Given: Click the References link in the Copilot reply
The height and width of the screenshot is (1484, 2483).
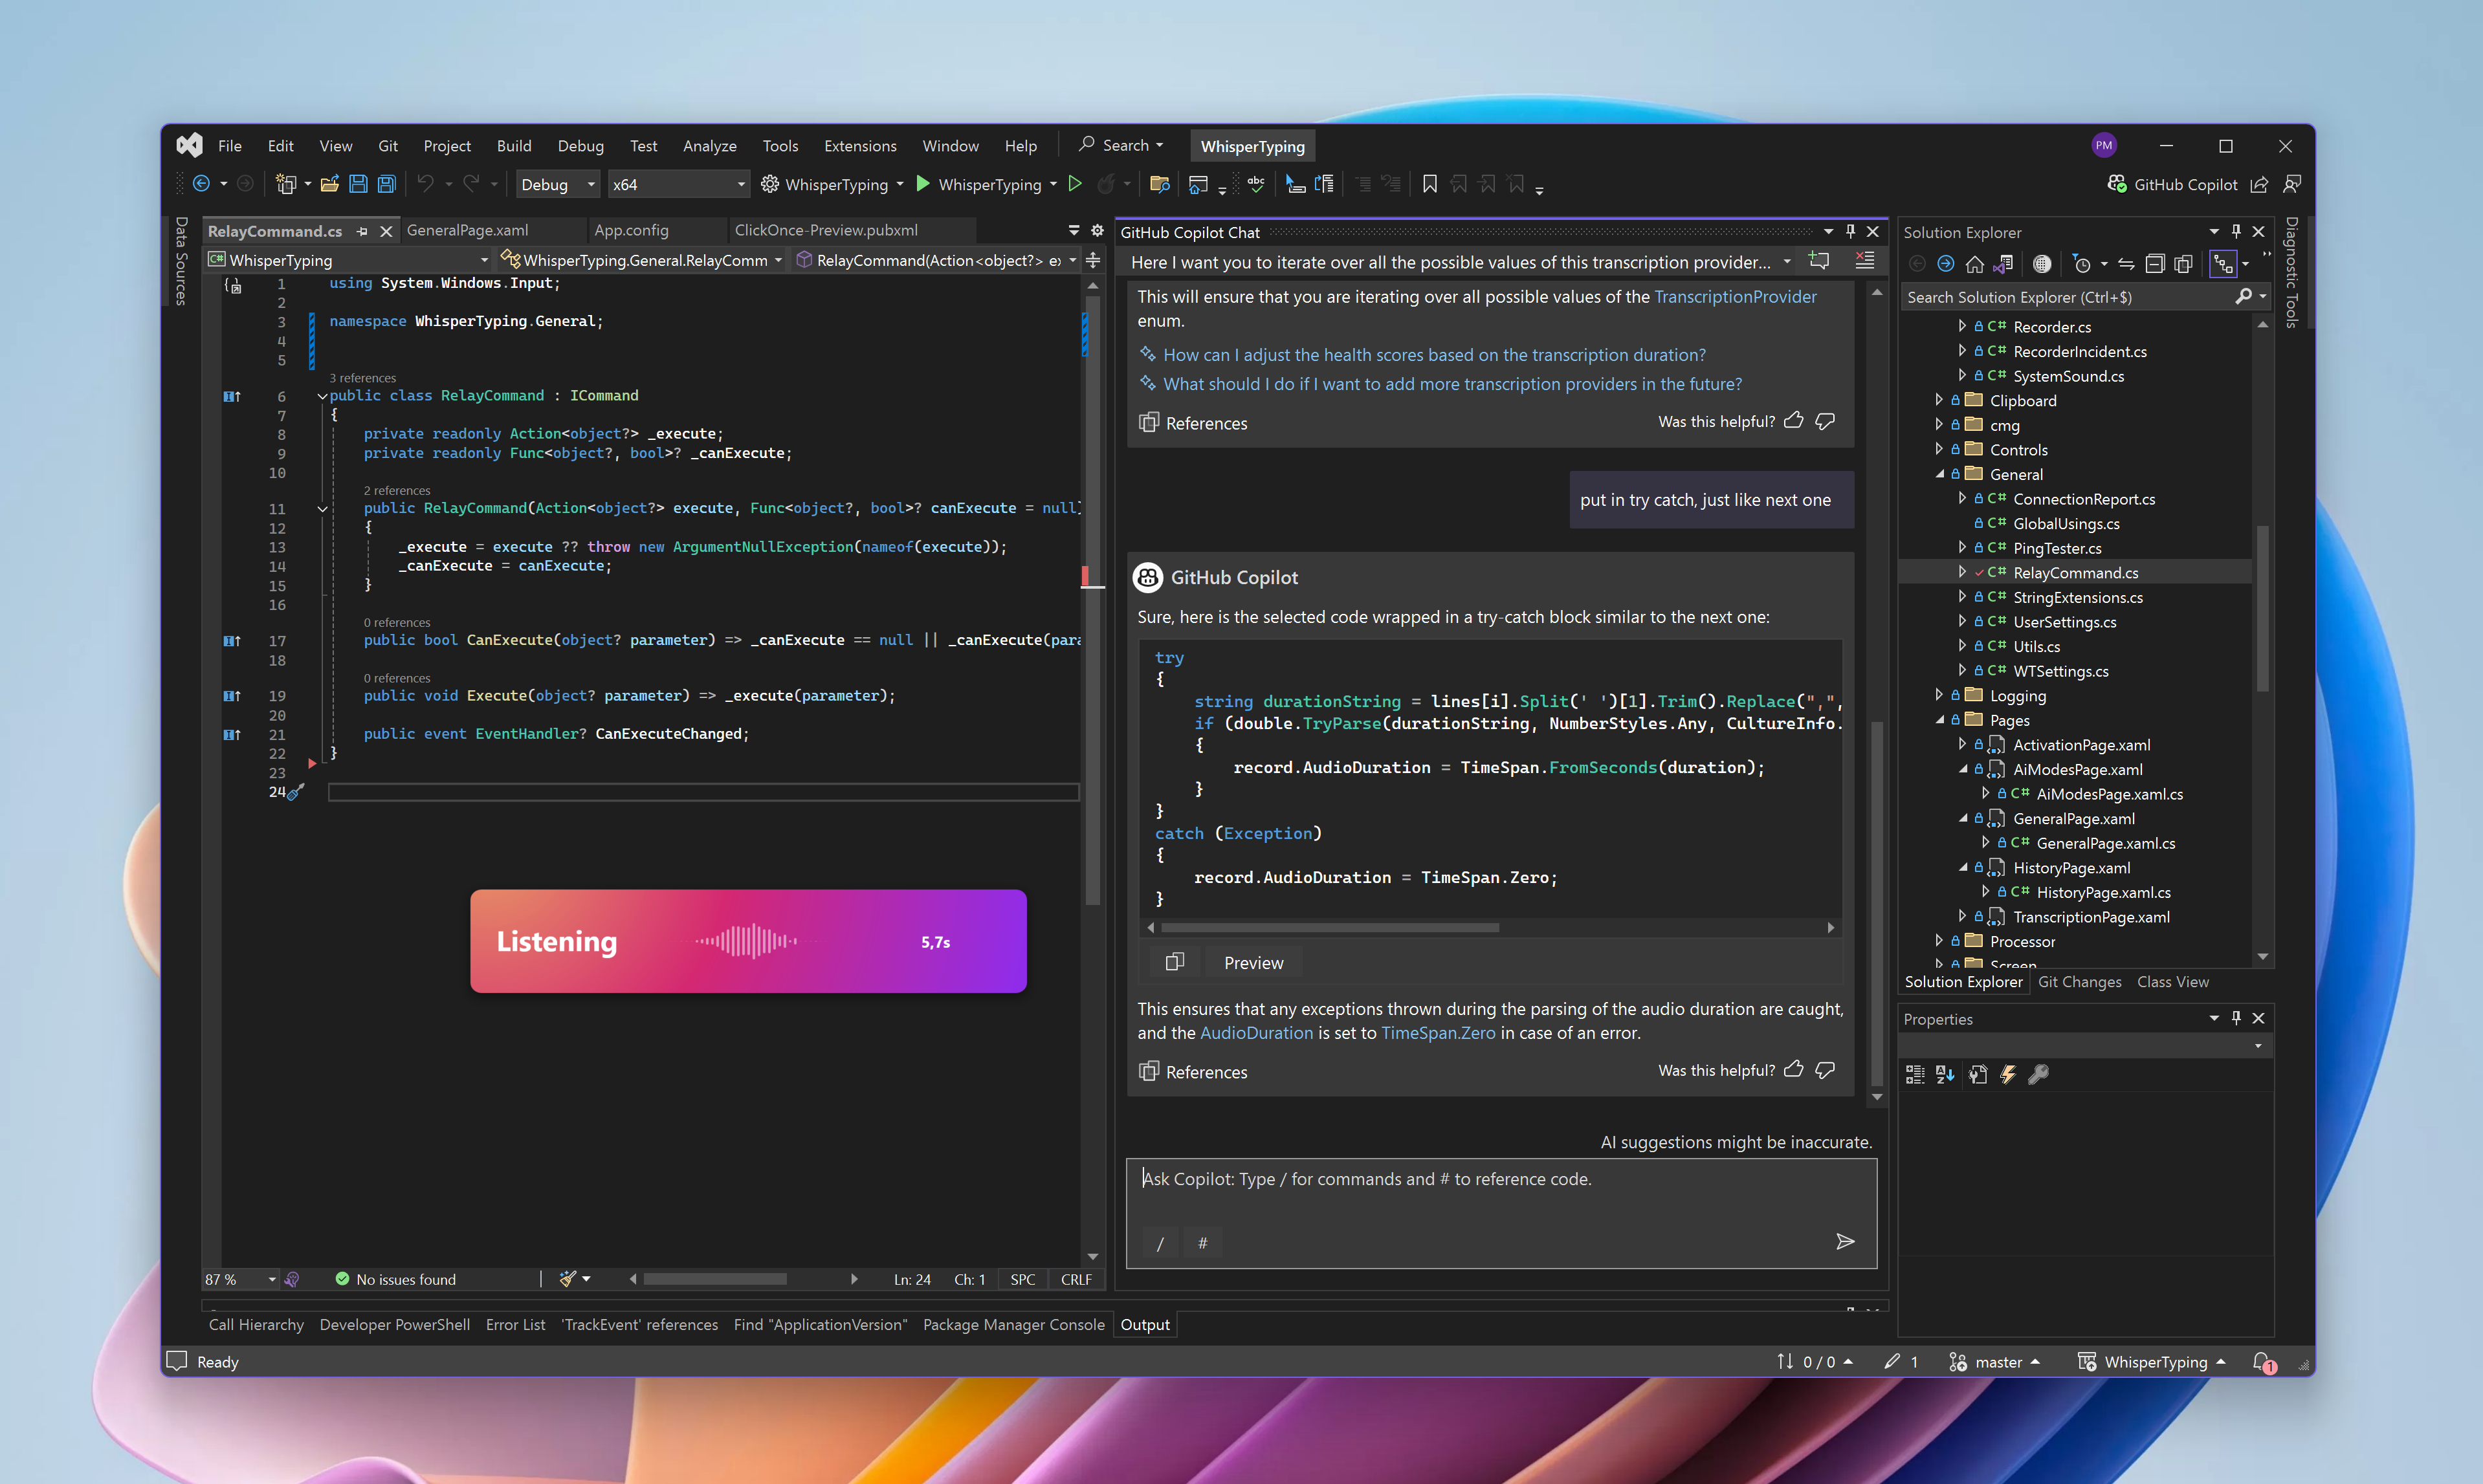Looking at the screenshot, I should coord(1207,1071).
